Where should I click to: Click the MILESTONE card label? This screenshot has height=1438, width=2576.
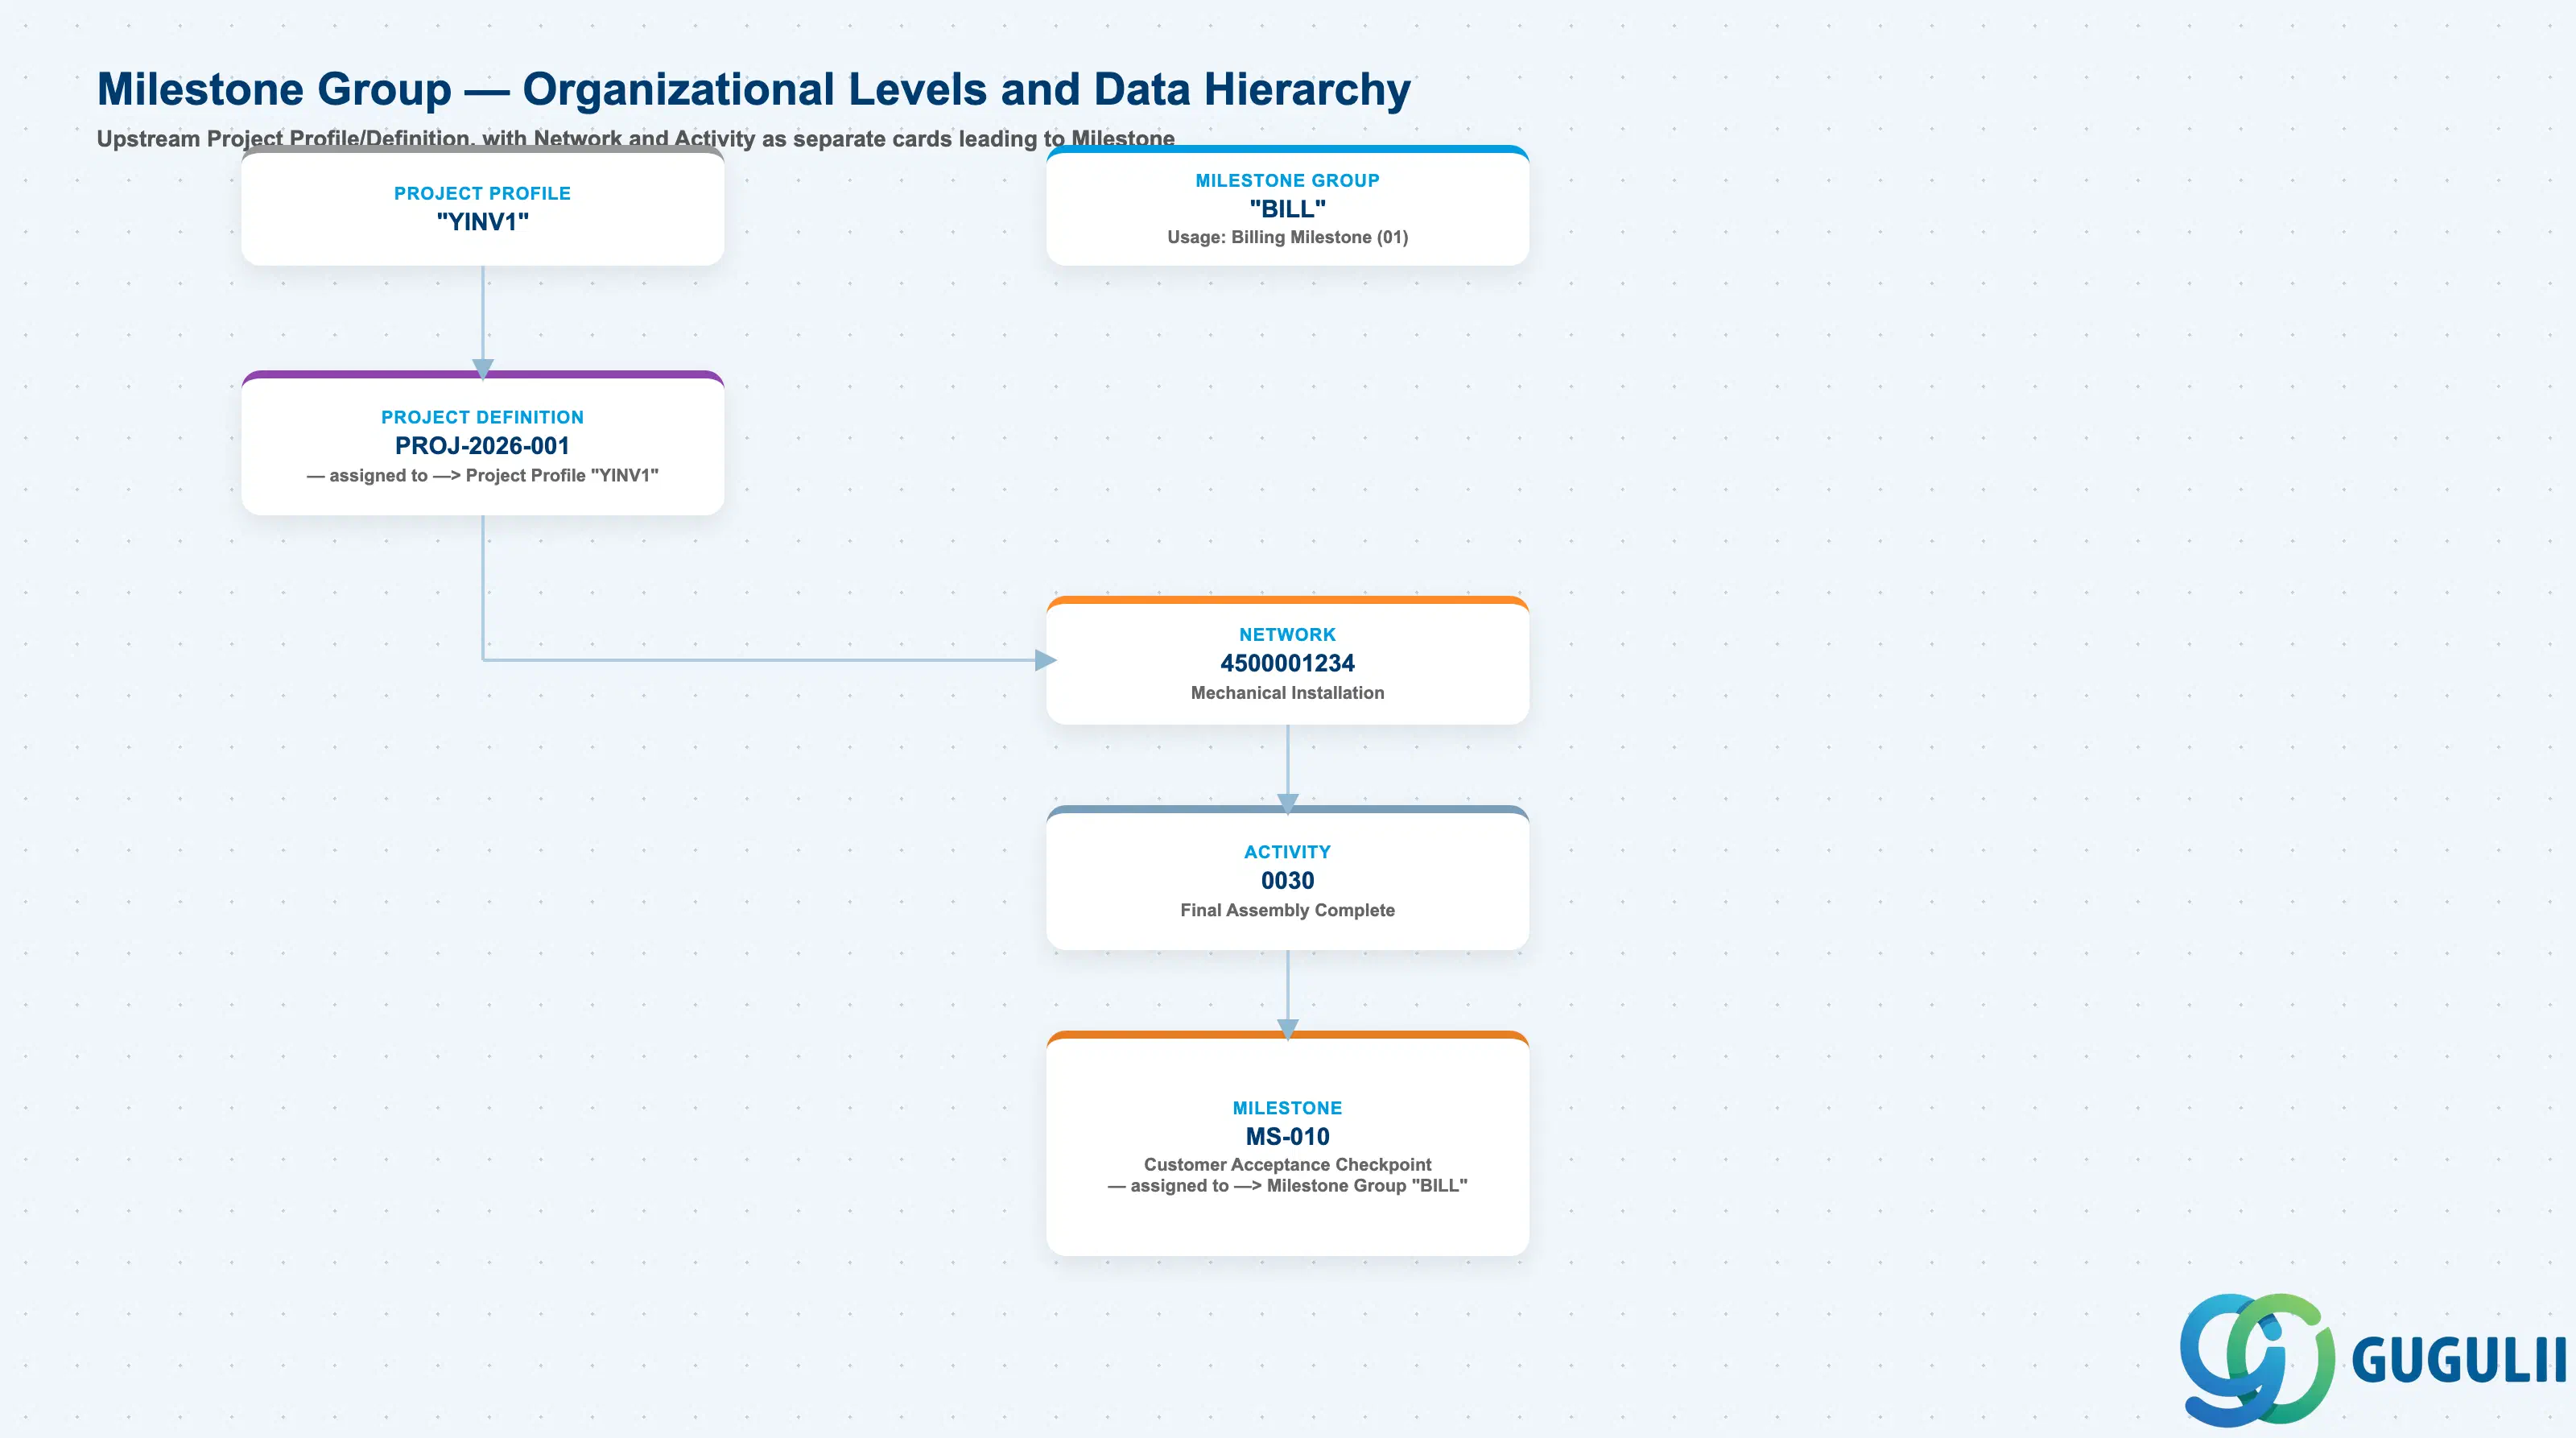pos(1287,1109)
